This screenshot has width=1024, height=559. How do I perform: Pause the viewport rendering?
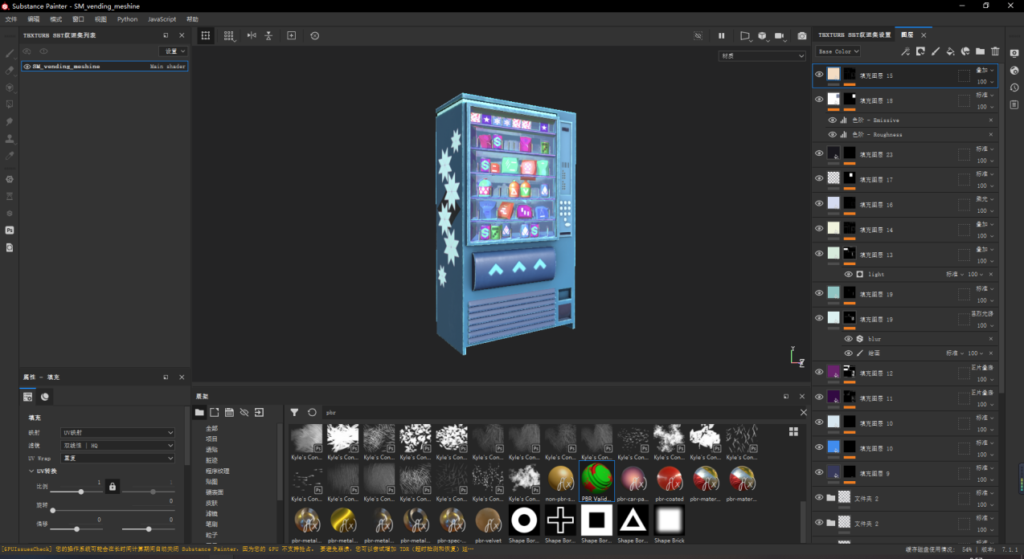(722, 36)
